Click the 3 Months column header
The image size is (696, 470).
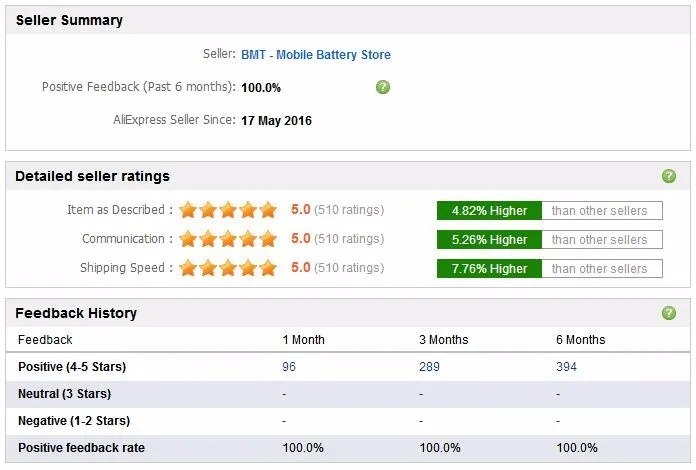[x=444, y=340]
